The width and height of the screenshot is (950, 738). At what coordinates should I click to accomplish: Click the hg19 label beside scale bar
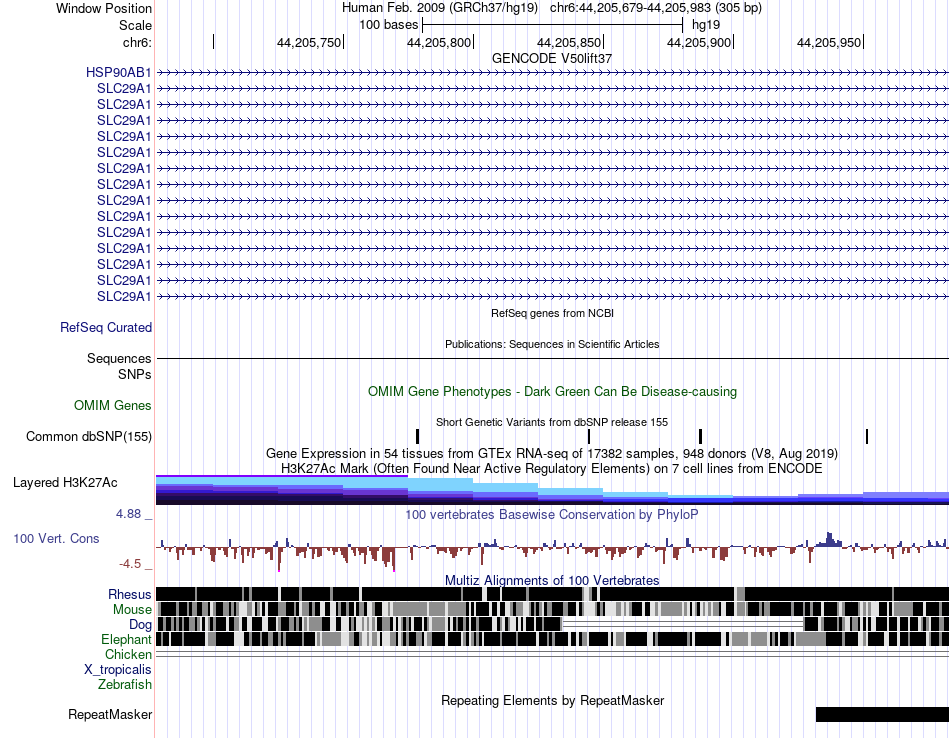706,25
